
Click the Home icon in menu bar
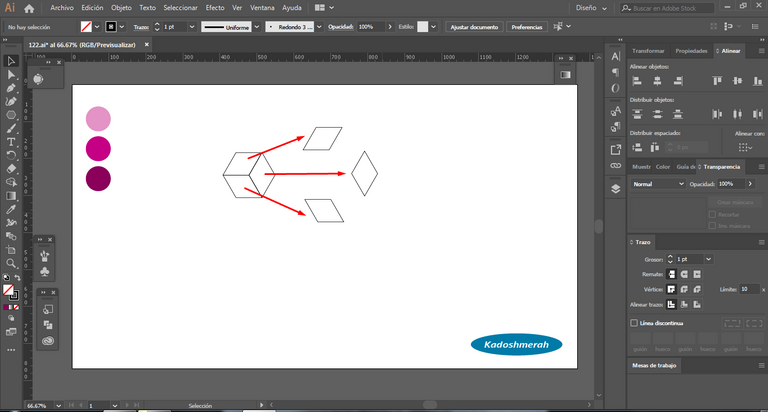click(29, 7)
